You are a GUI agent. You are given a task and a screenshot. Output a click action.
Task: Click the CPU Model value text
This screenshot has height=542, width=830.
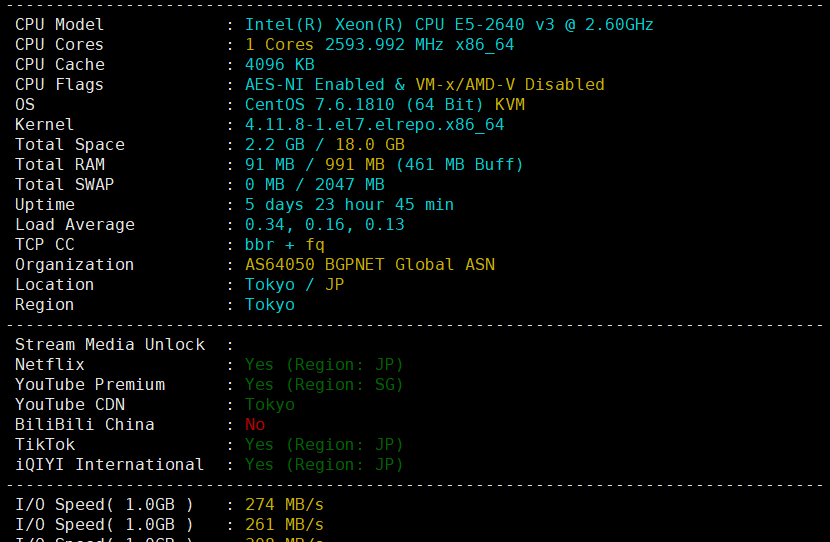tap(449, 25)
